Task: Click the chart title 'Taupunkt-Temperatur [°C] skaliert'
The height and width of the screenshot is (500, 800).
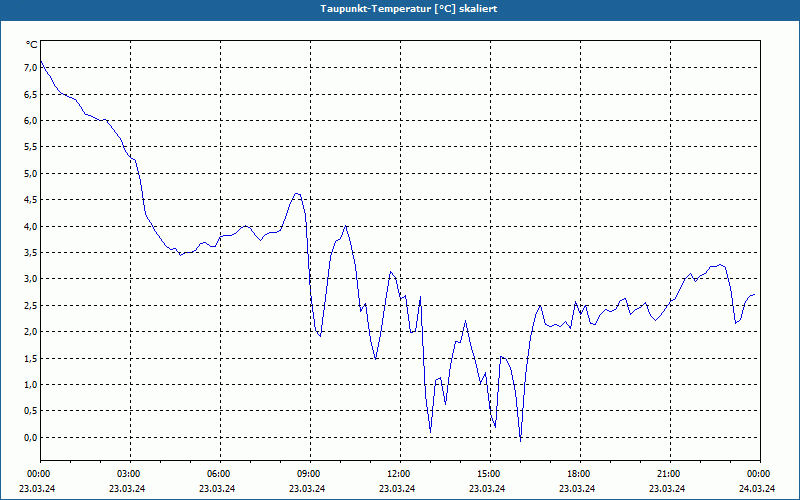Action: [409, 9]
